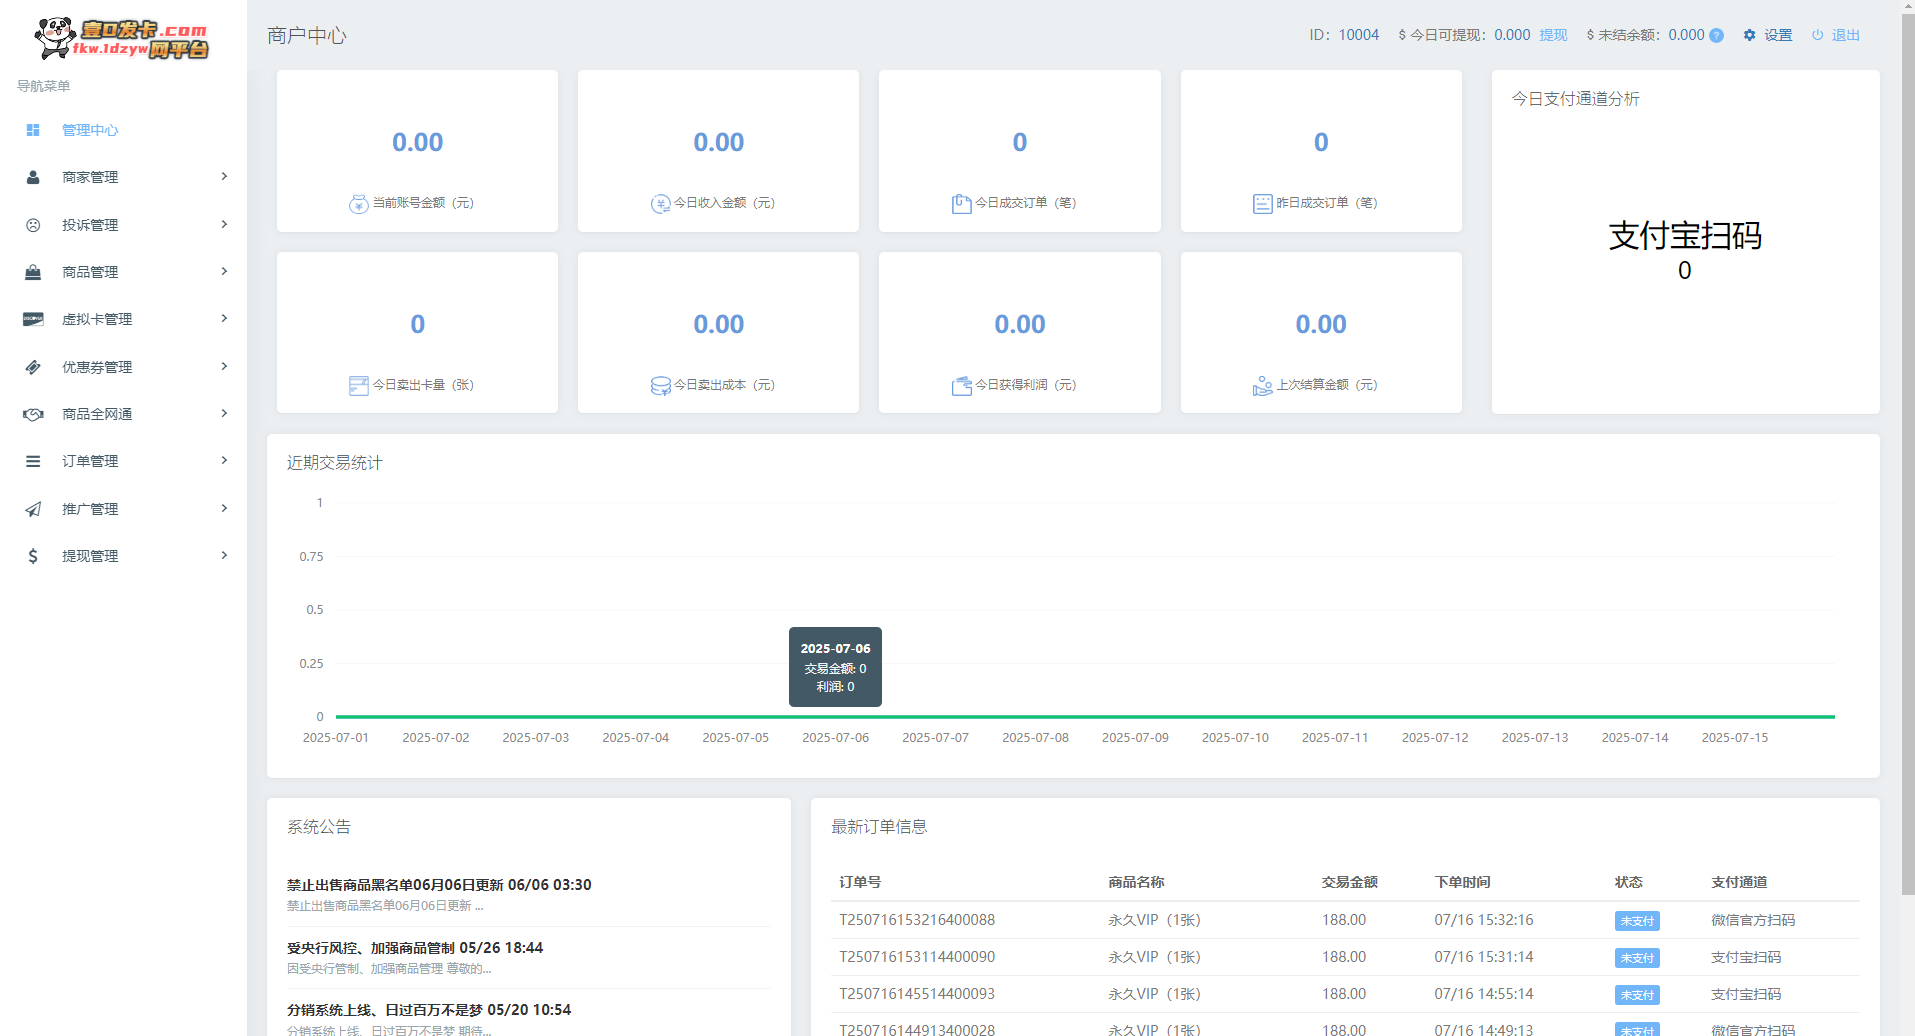Viewport: 1915px width, 1036px height.
Task: Click the 提现 withdraw link
Action: pos(1553,35)
